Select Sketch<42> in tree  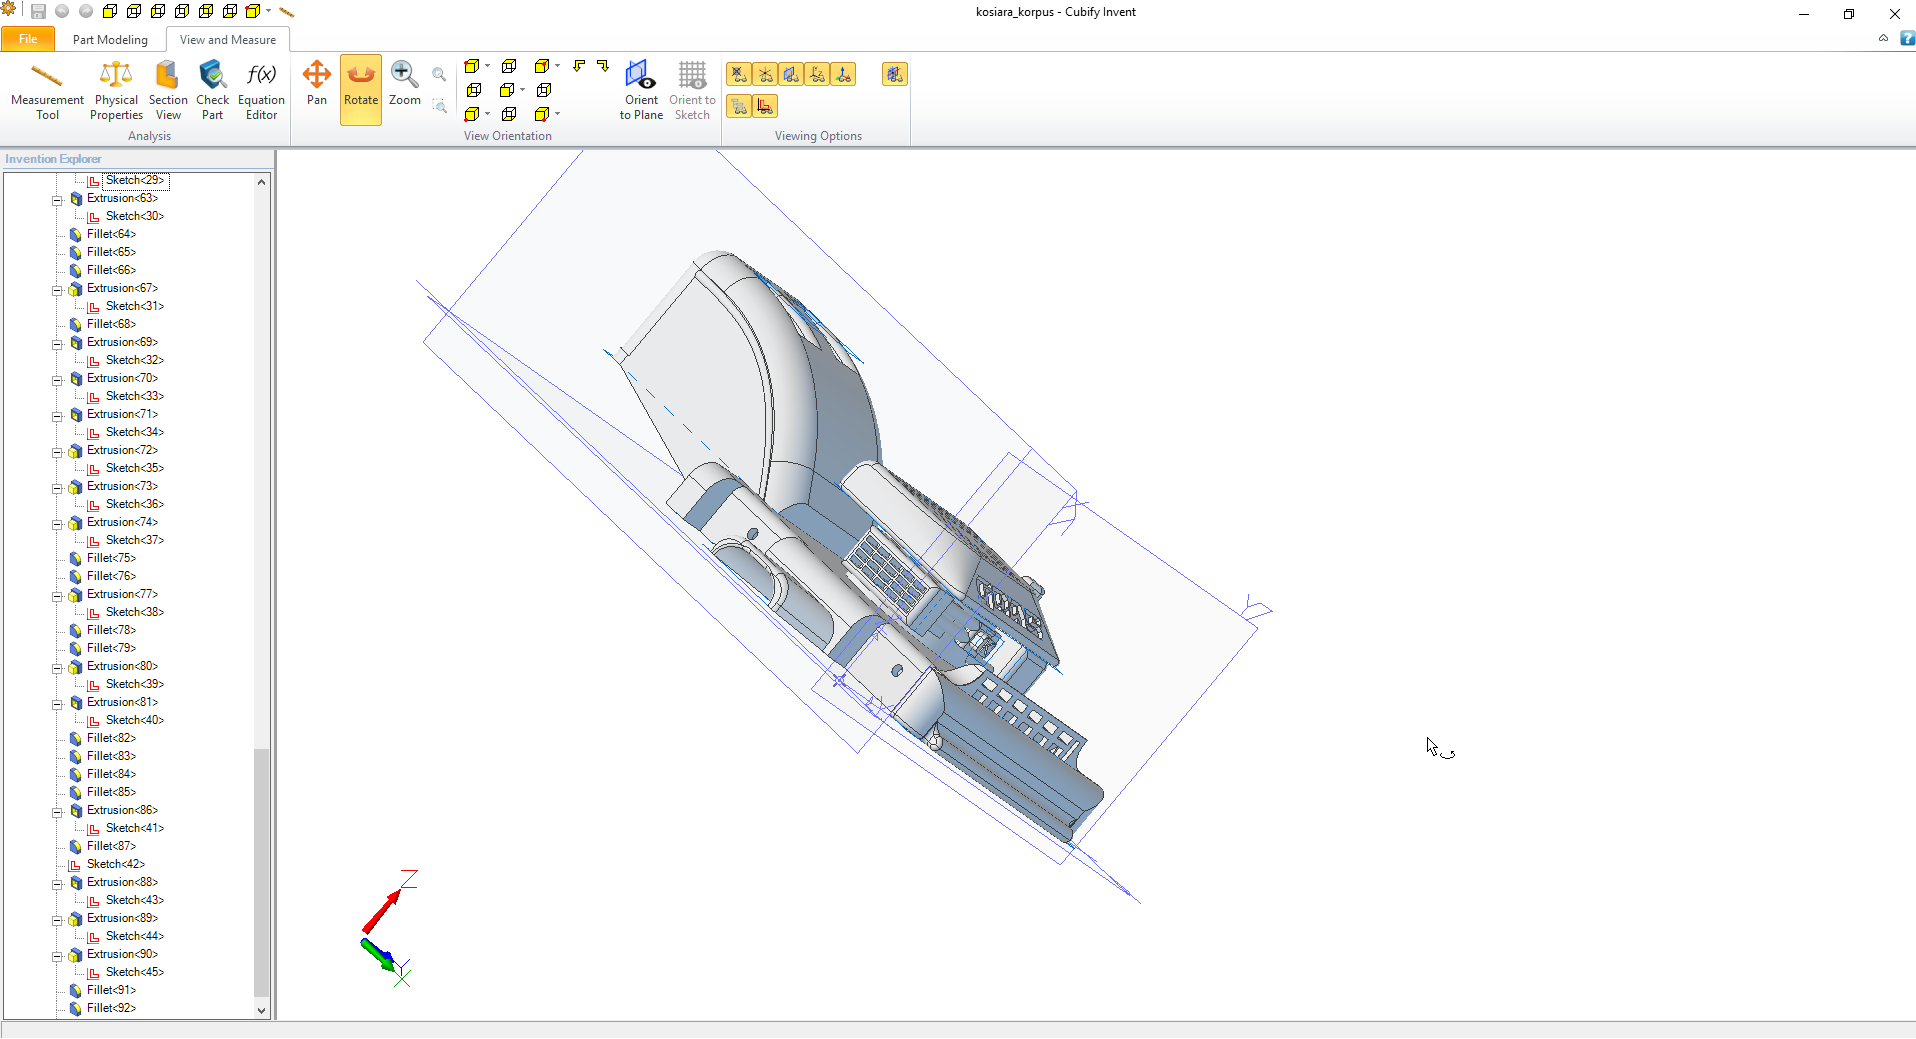pos(115,864)
